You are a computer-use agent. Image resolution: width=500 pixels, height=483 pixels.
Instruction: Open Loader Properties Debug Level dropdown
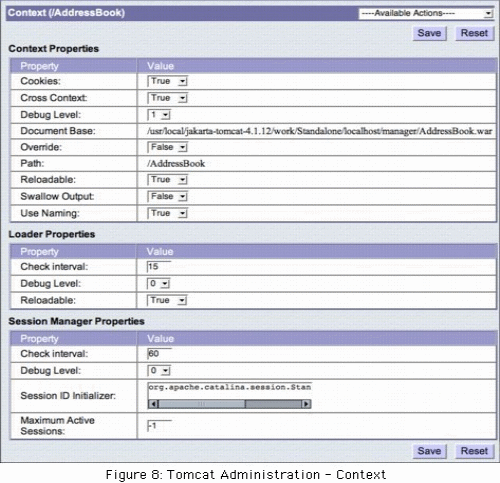tap(158, 284)
